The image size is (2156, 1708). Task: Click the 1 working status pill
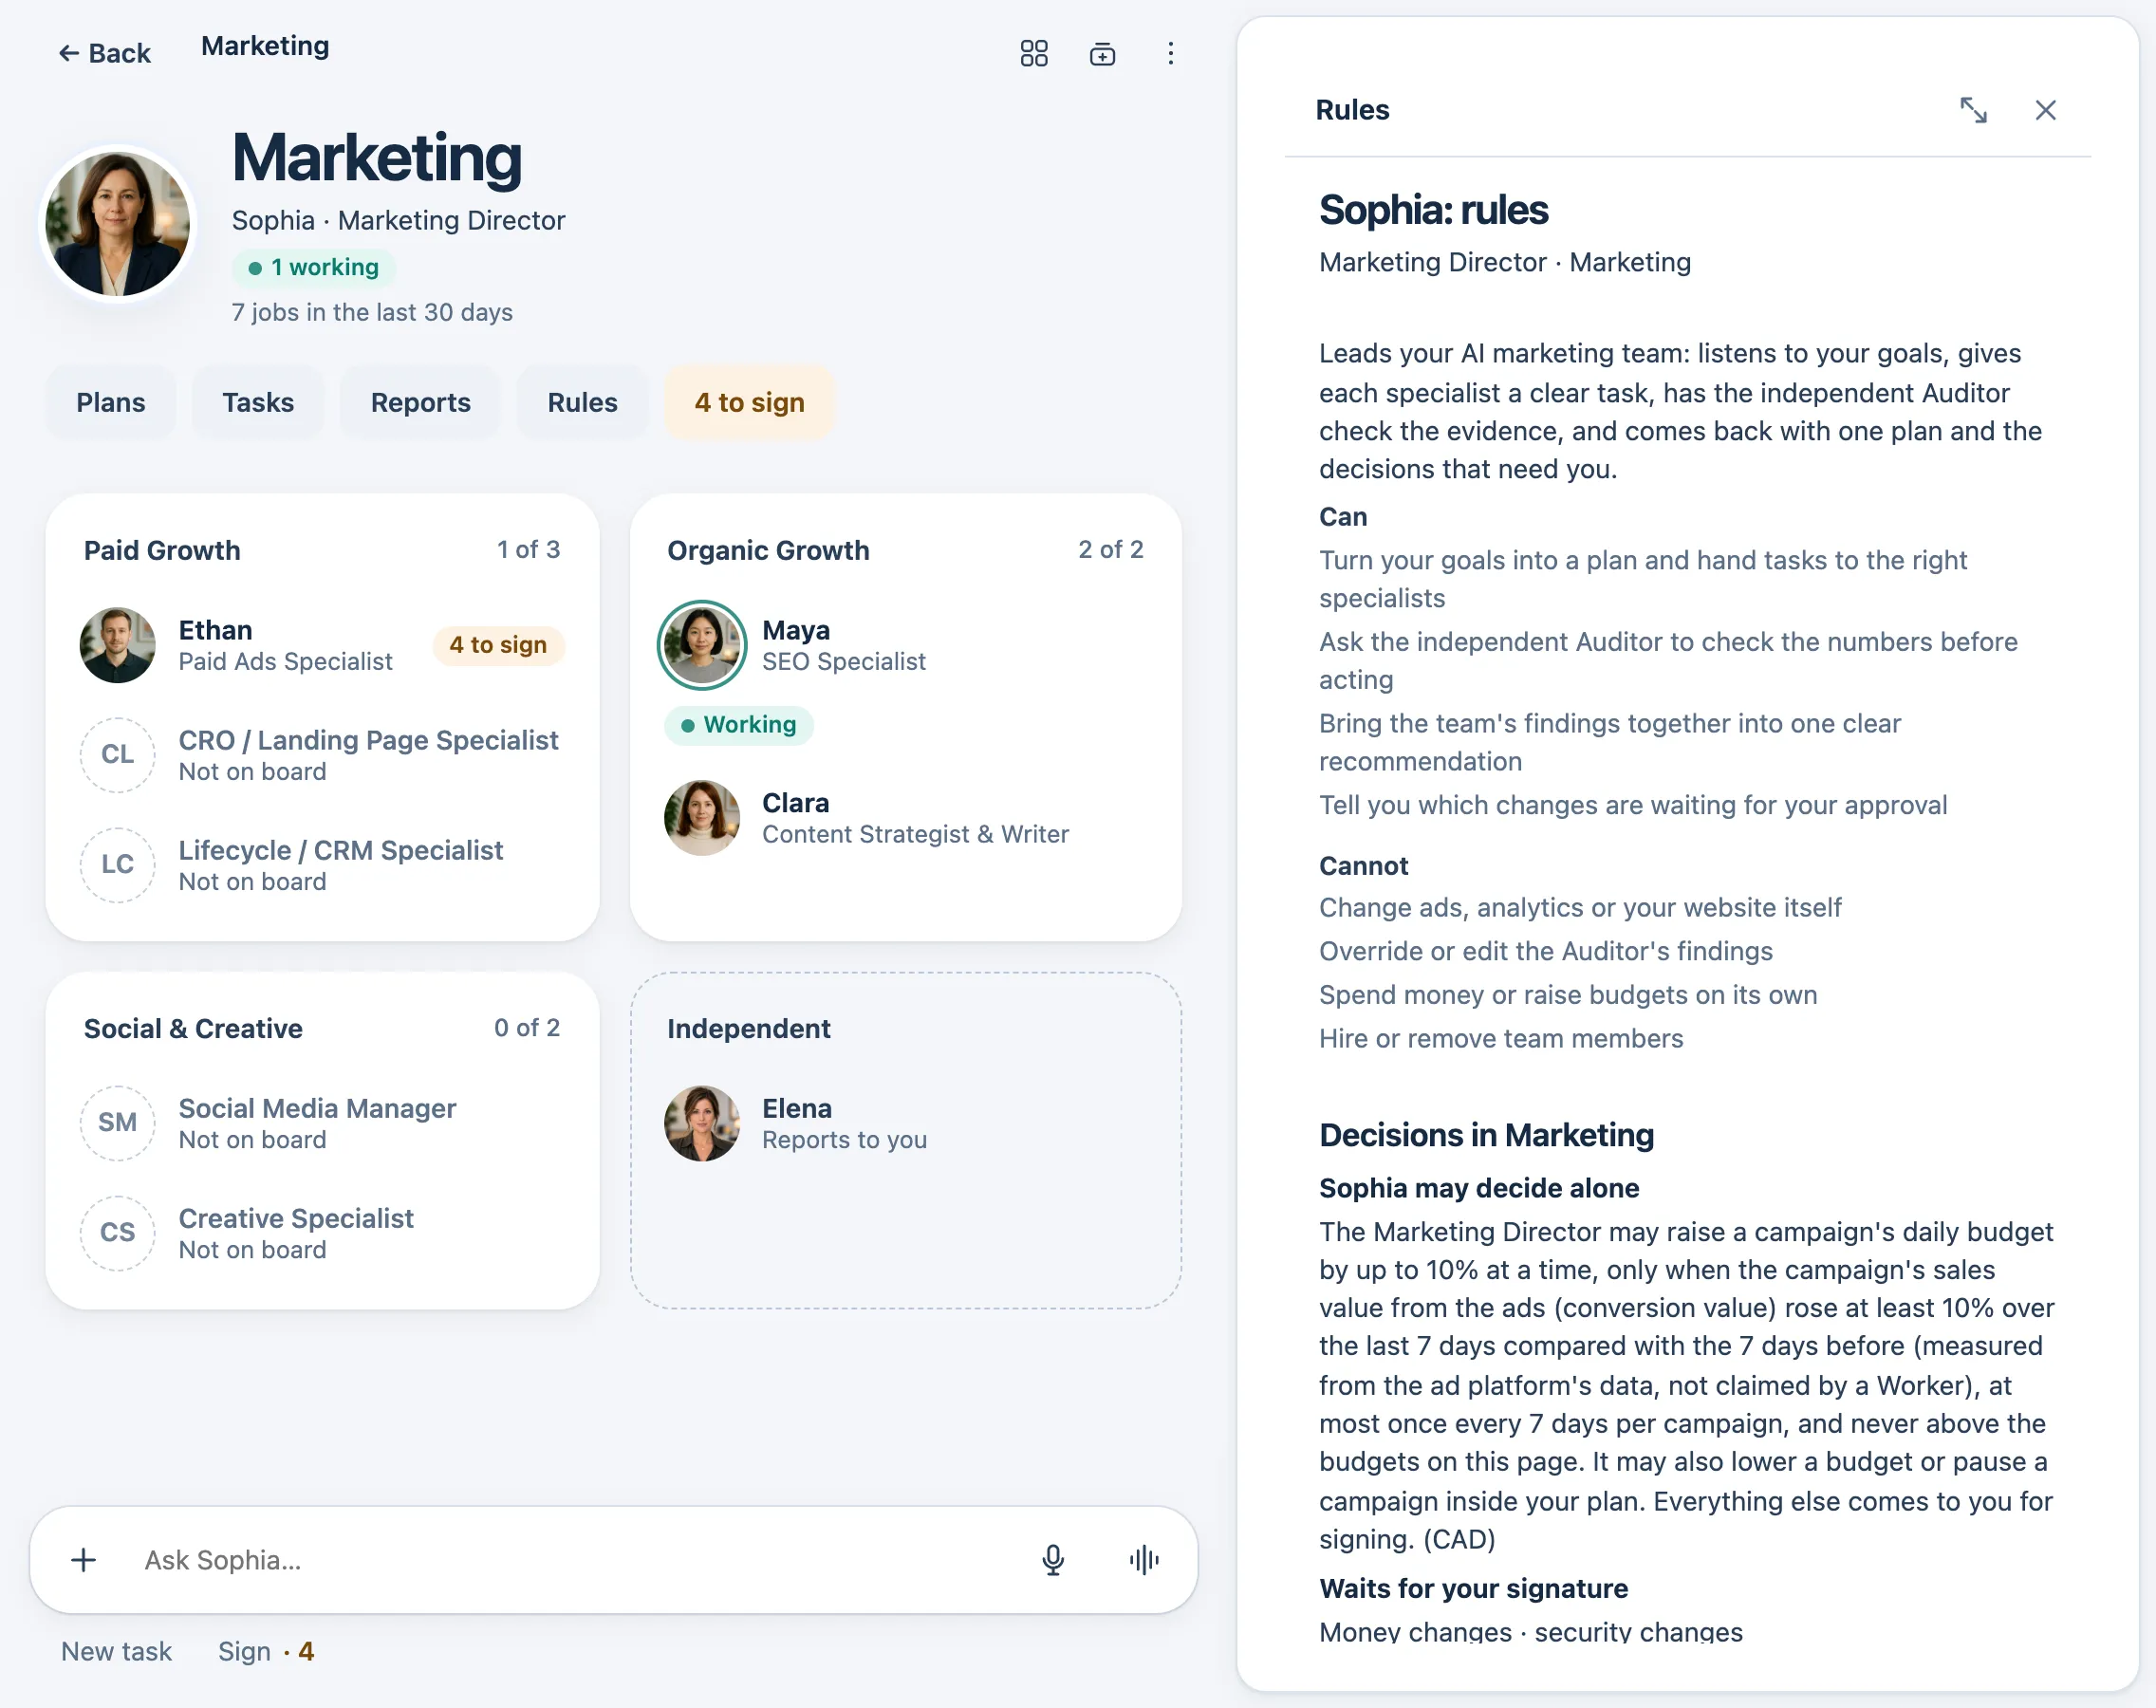314,267
